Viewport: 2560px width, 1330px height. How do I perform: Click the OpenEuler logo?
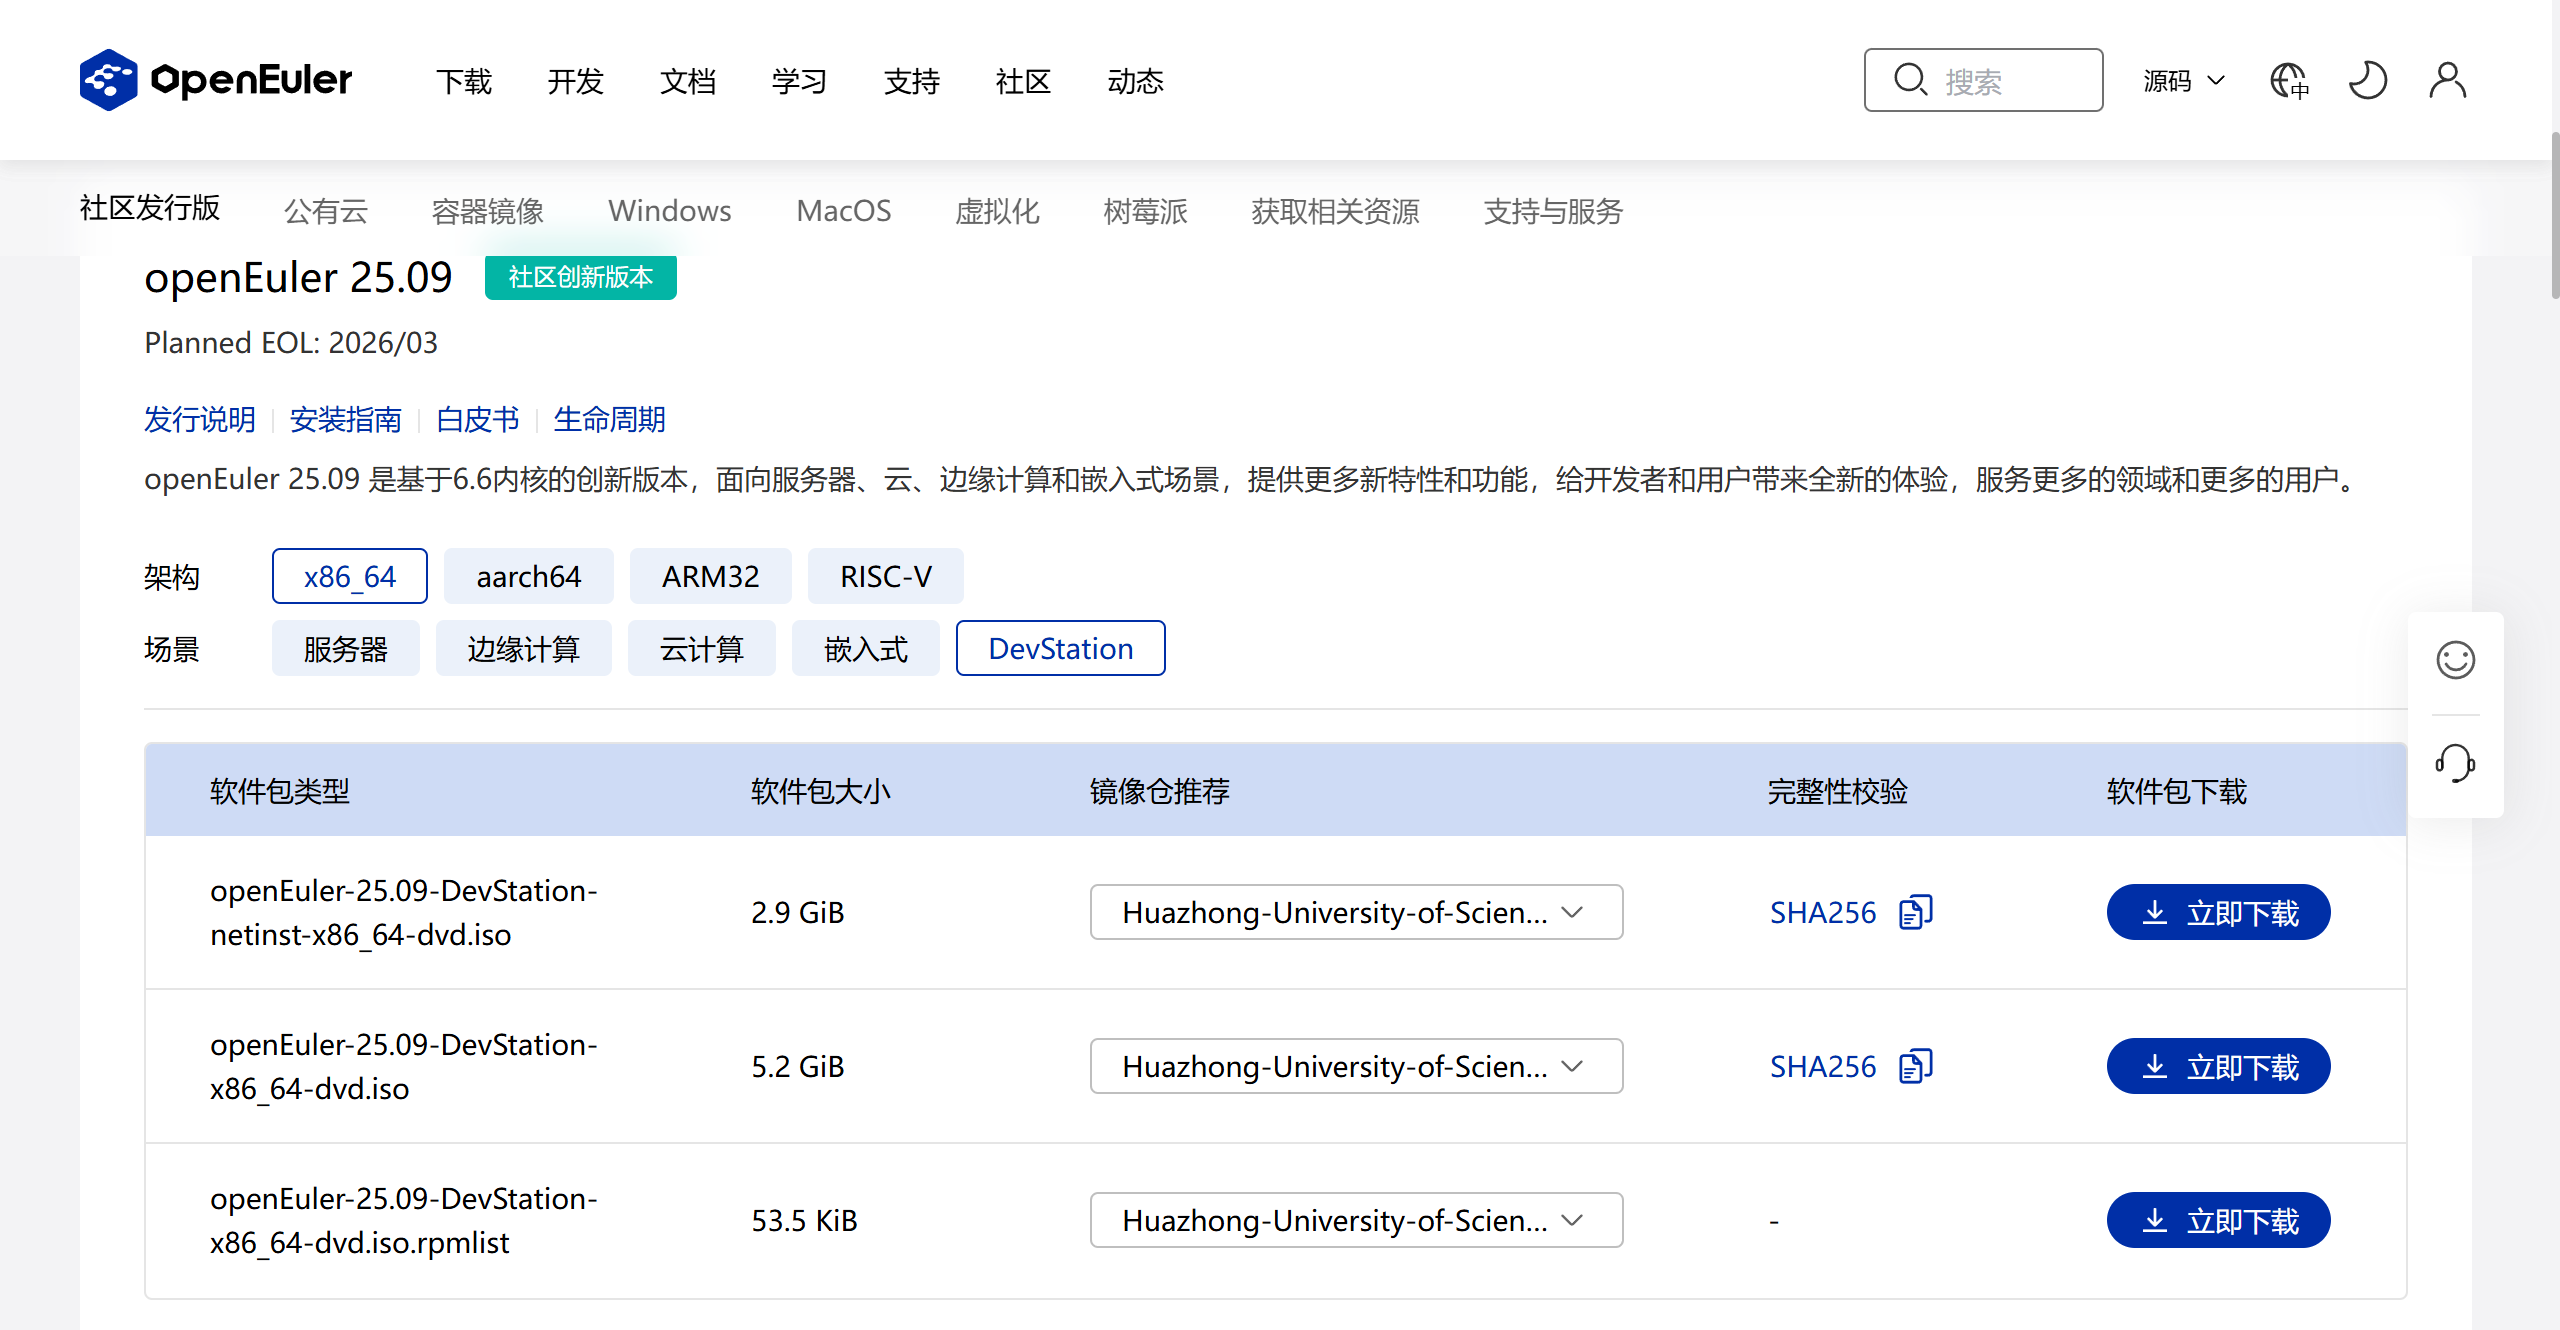click(216, 80)
